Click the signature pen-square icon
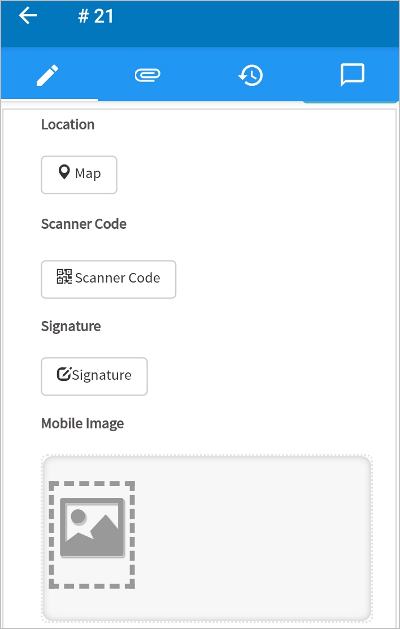This screenshot has height=629, width=400. click(64, 374)
